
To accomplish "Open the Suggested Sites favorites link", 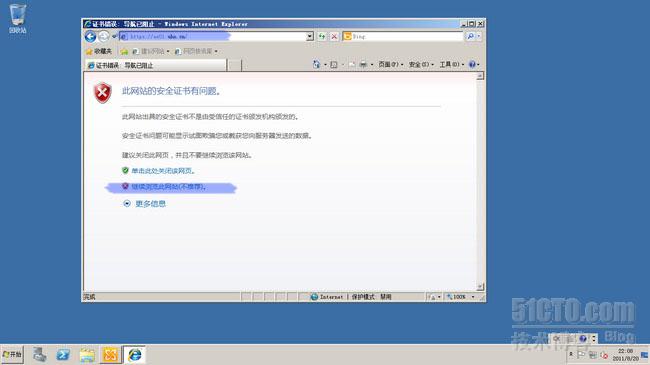I will [x=150, y=51].
